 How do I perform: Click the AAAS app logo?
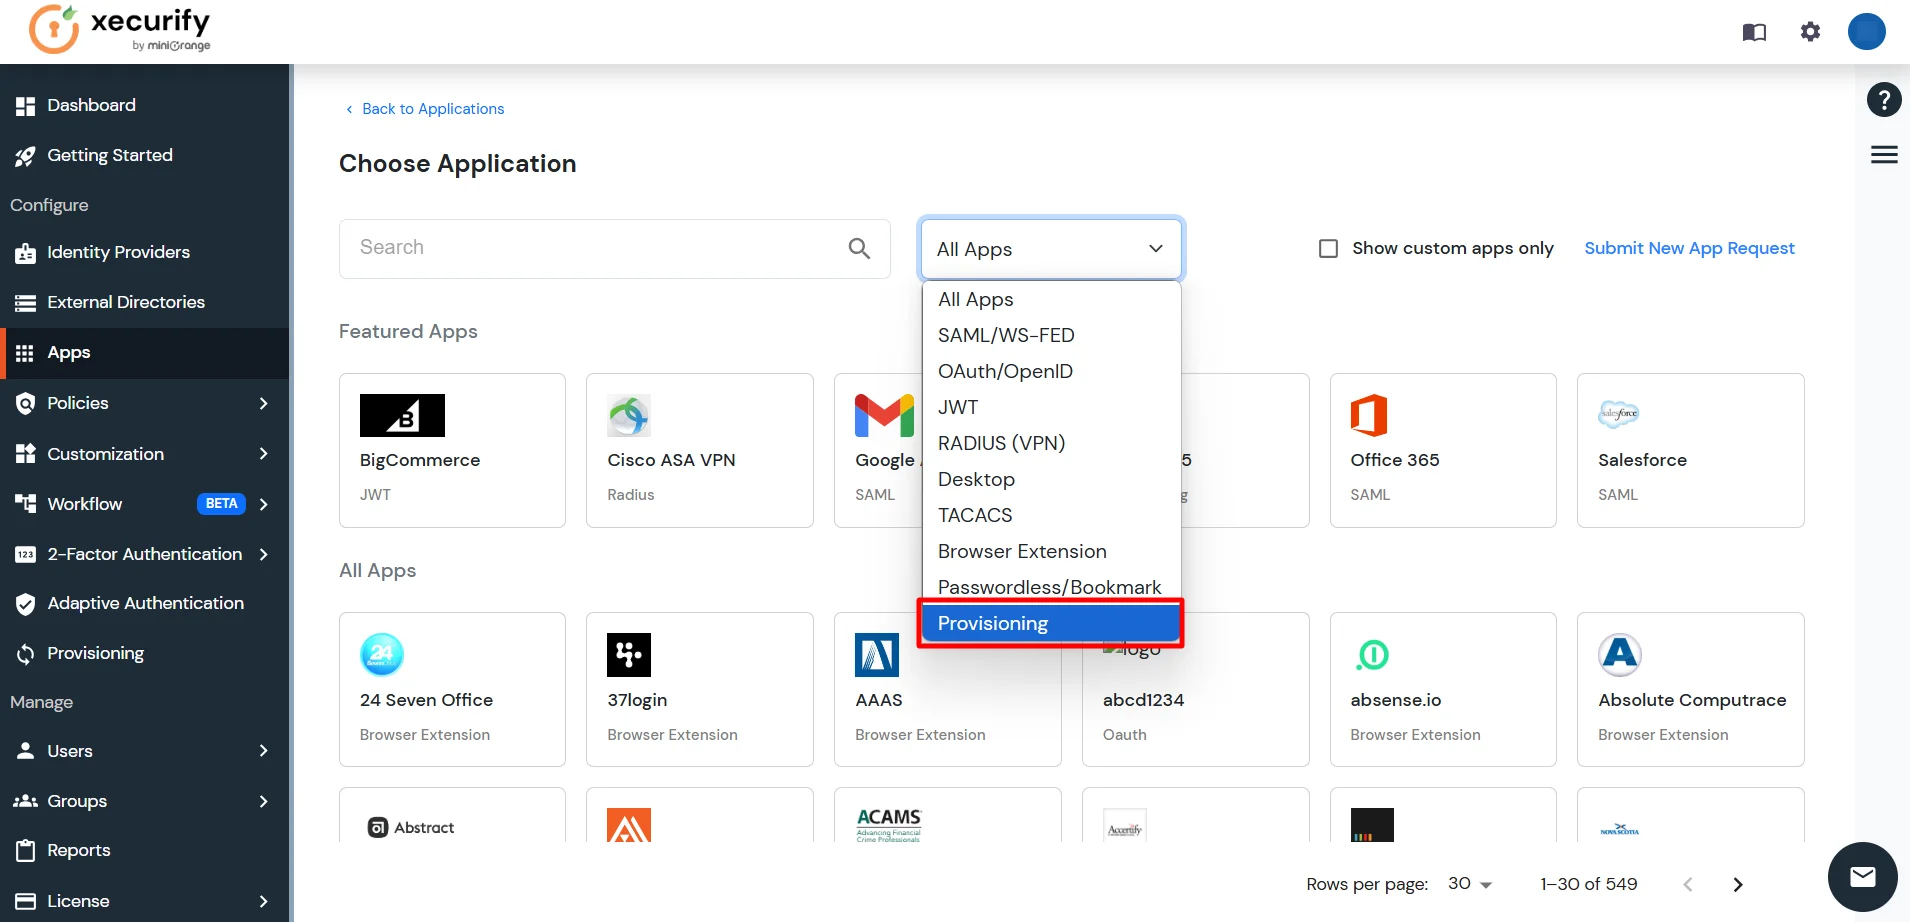pos(877,655)
